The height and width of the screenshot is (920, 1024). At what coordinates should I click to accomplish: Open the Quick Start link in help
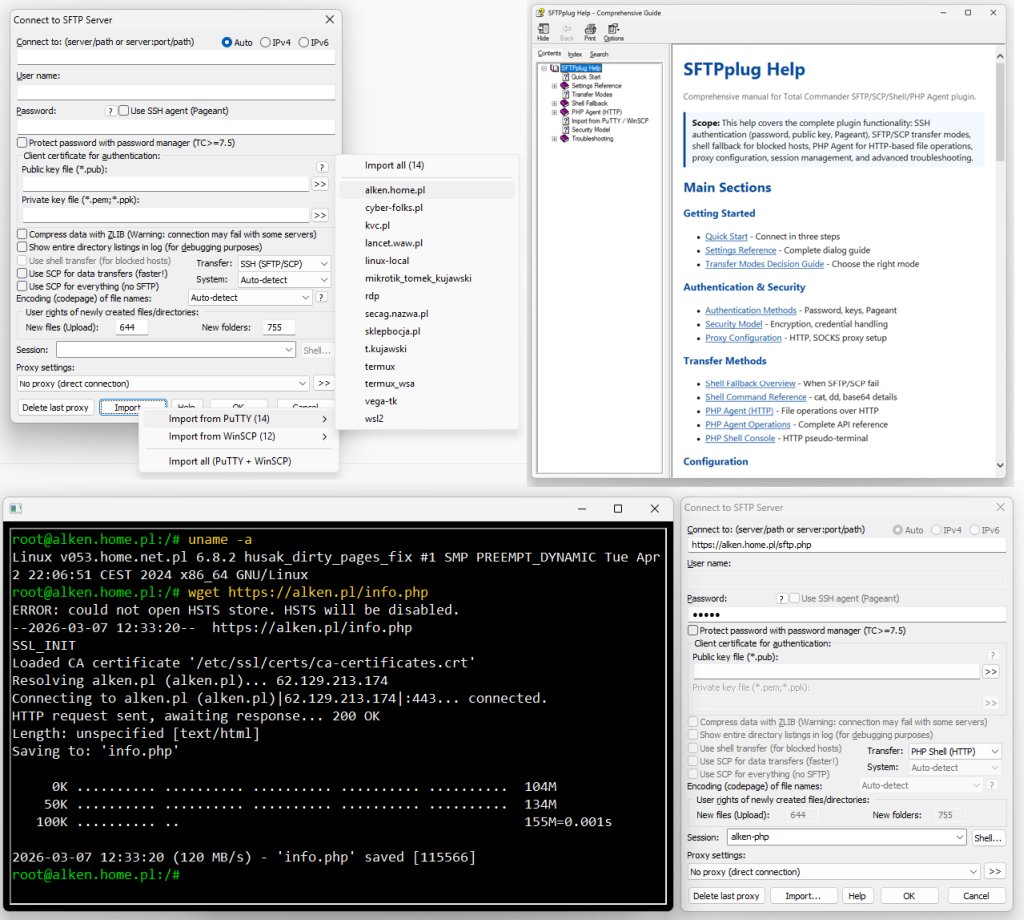coord(726,236)
